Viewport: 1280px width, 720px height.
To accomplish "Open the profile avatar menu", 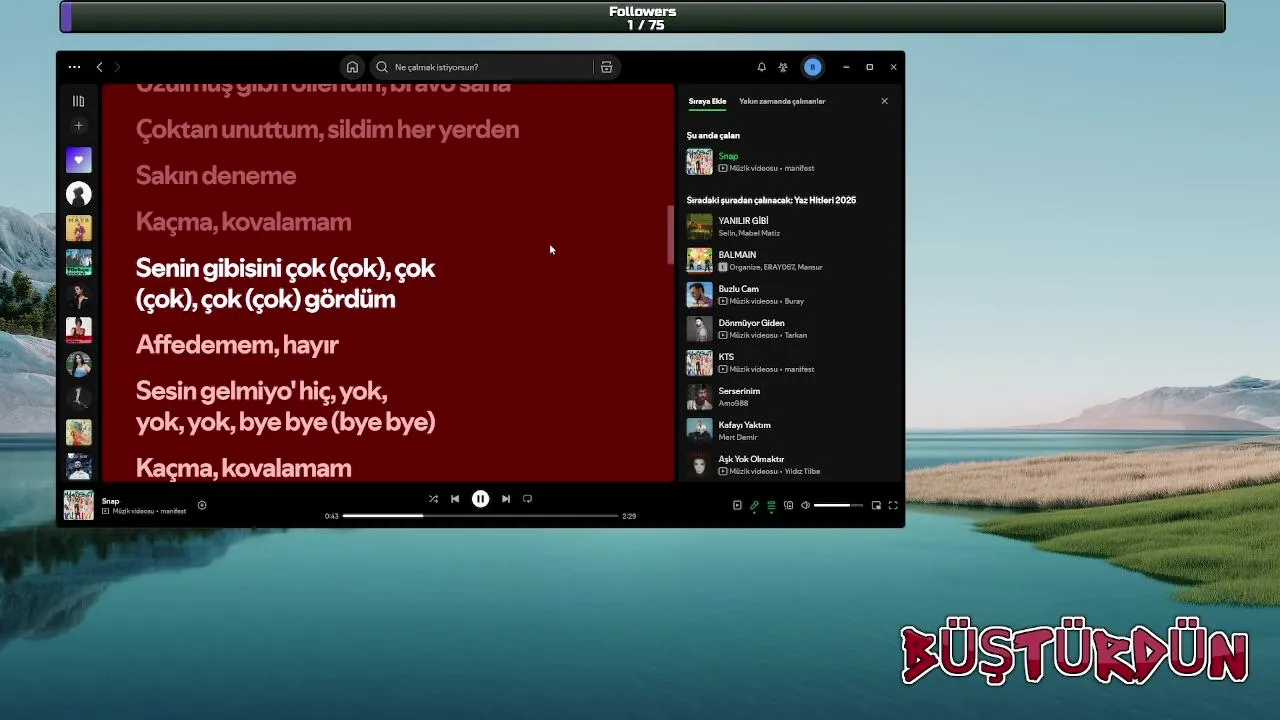I will coord(812,67).
